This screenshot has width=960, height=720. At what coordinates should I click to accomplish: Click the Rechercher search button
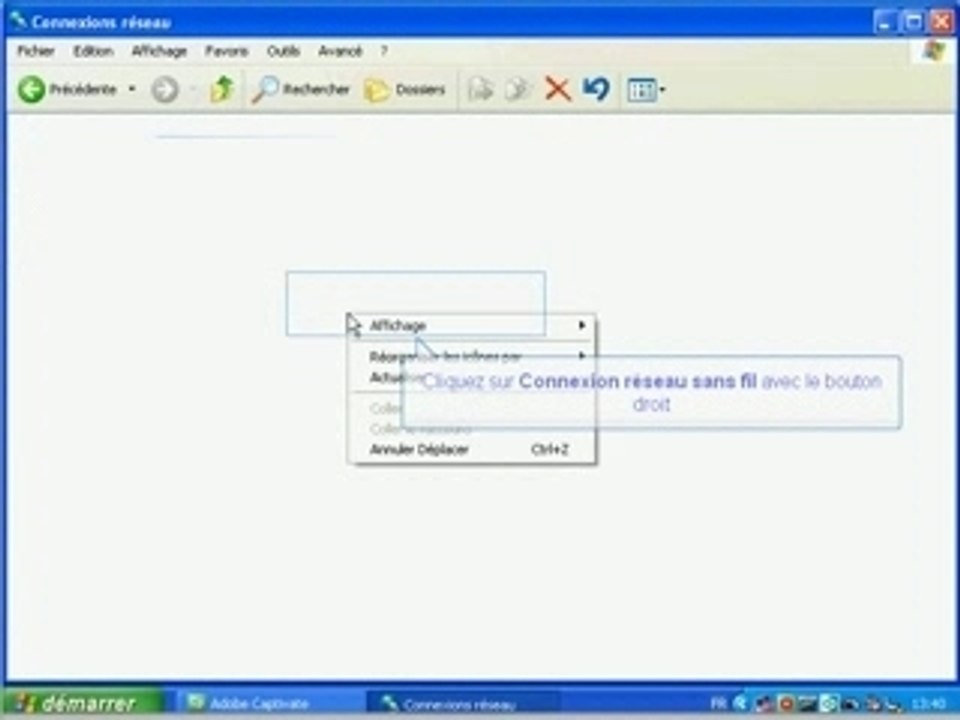(x=301, y=90)
